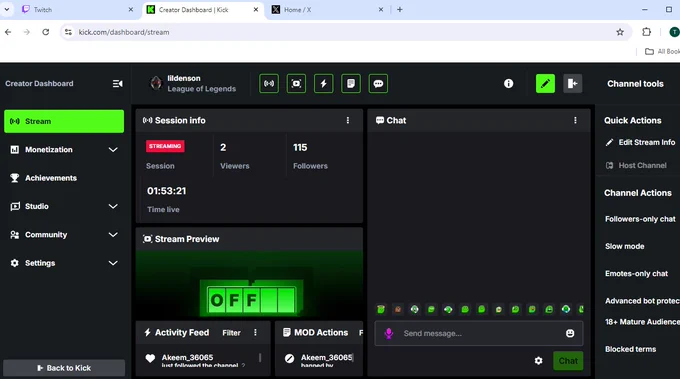
Task: View site information icon in address bar
Action: tap(68, 32)
